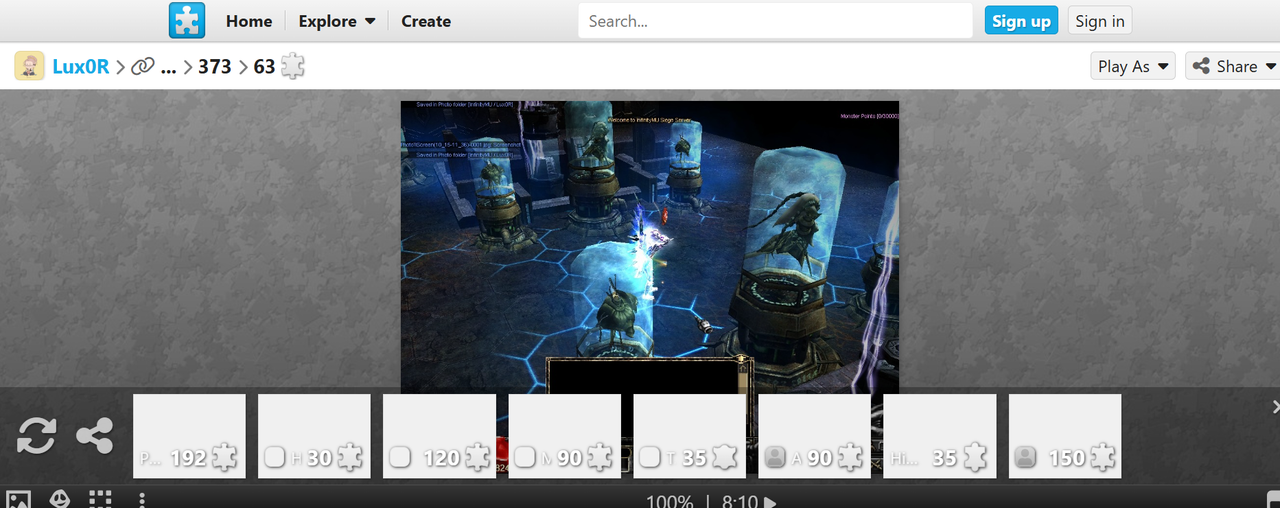Click the blue Sign up button
The width and height of the screenshot is (1280, 508).
pos(1021,21)
